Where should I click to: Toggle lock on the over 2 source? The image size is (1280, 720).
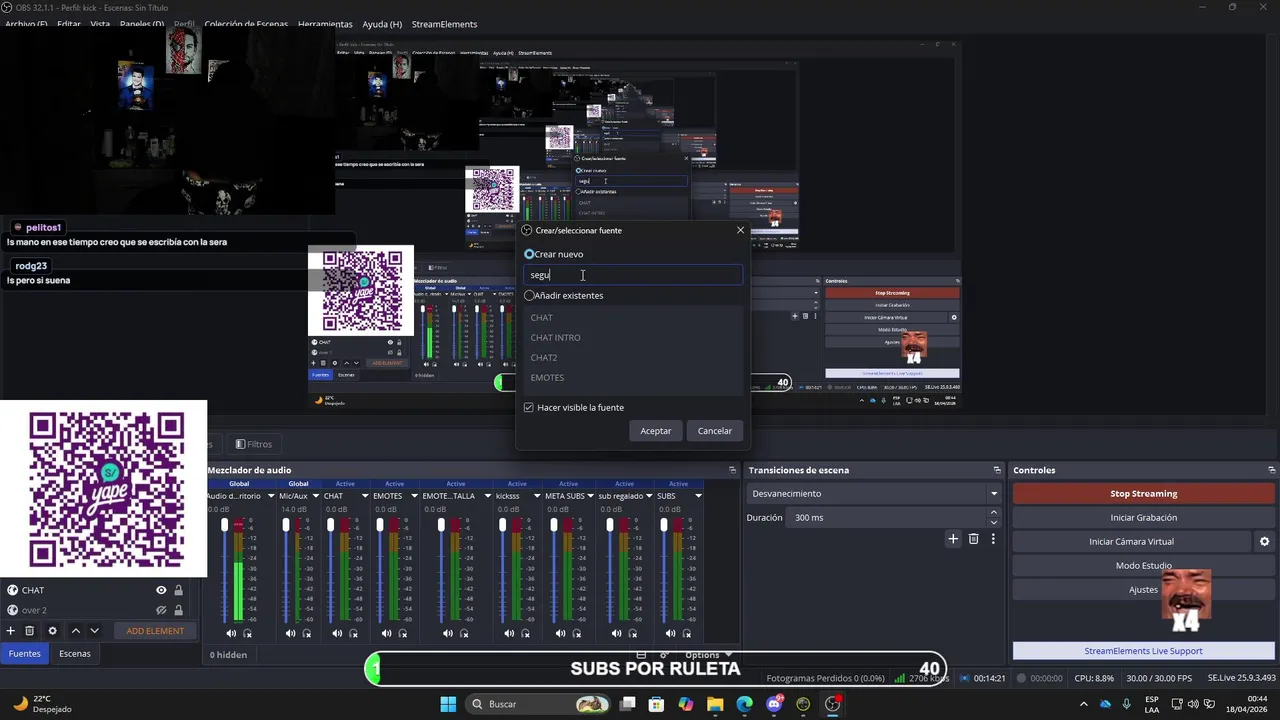tap(179, 610)
